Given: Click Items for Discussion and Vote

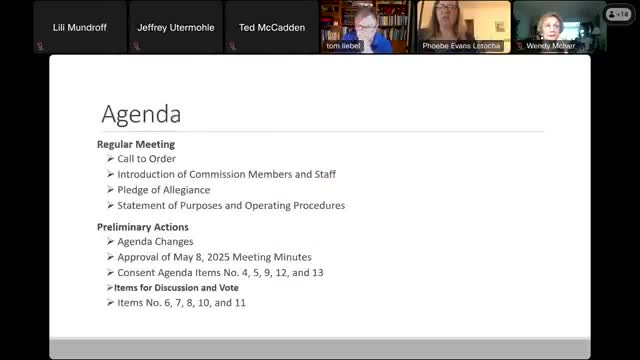Looking at the screenshot, I should tap(176, 288).
